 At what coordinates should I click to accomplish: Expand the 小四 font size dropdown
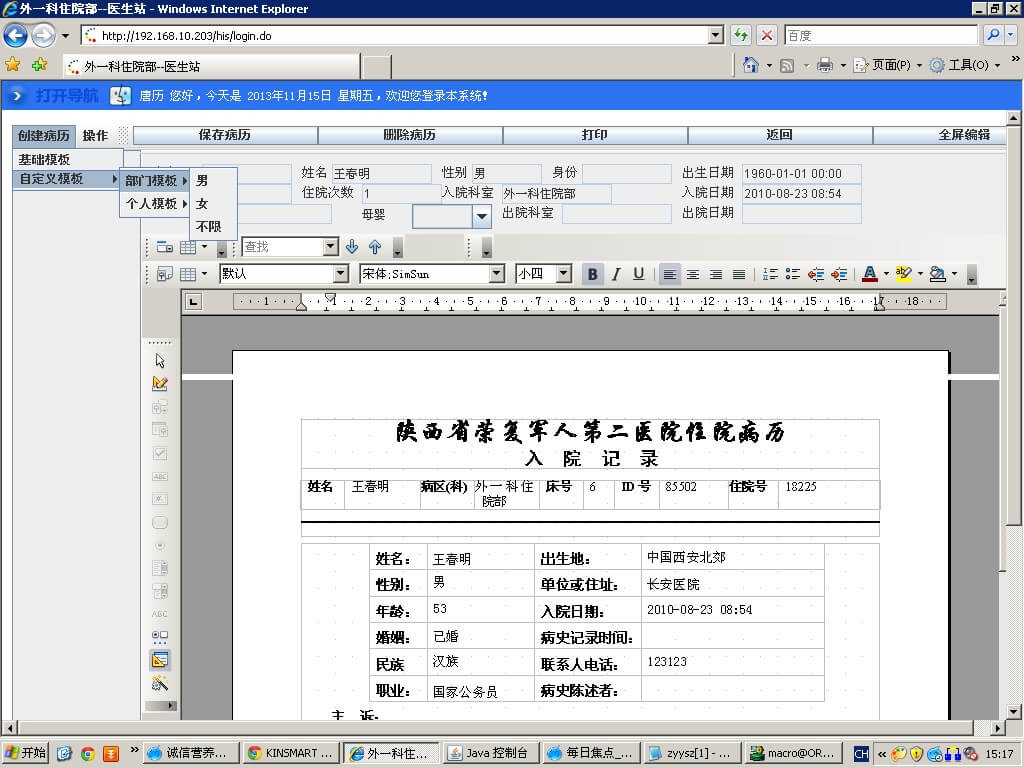[x=562, y=272]
